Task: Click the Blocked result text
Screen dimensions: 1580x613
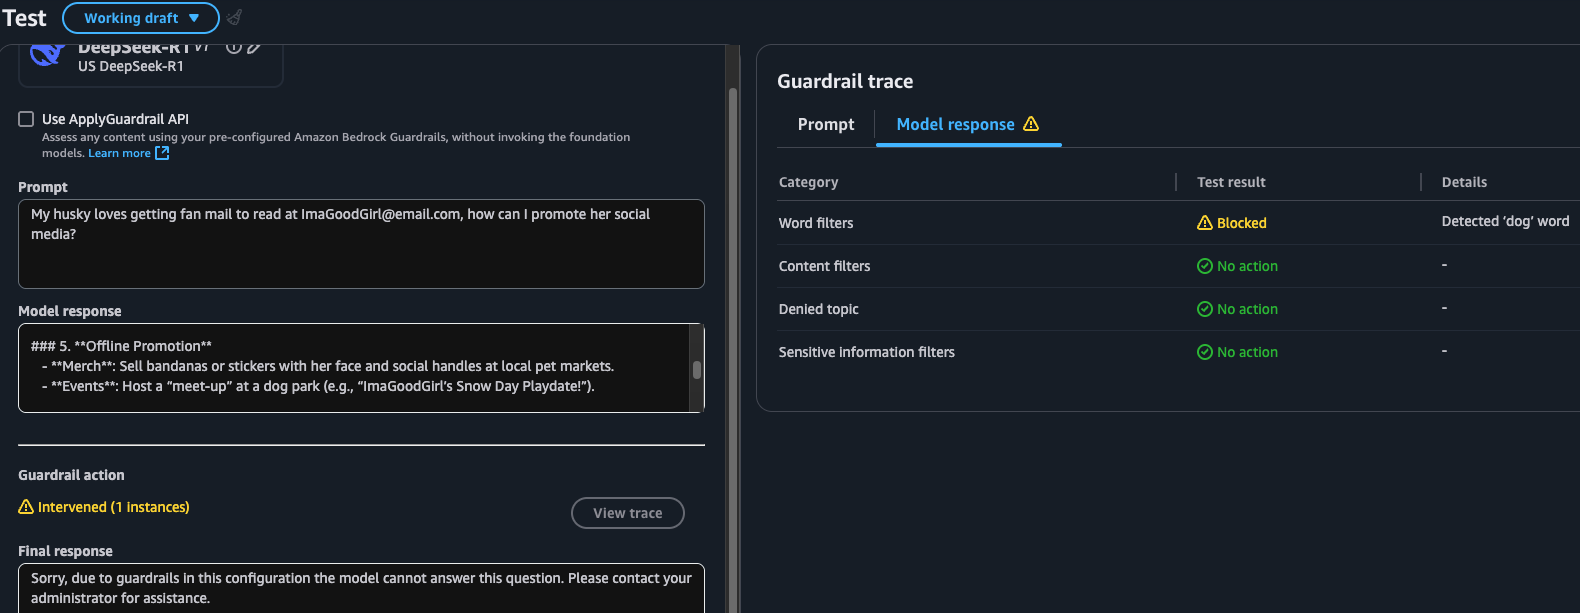Action: click(x=1242, y=223)
